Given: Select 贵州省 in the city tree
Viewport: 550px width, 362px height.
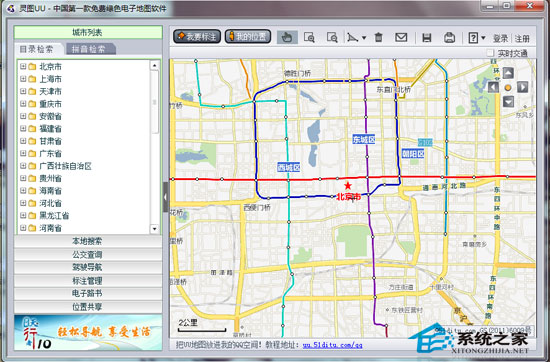Looking at the screenshot, I should (50, 179).
